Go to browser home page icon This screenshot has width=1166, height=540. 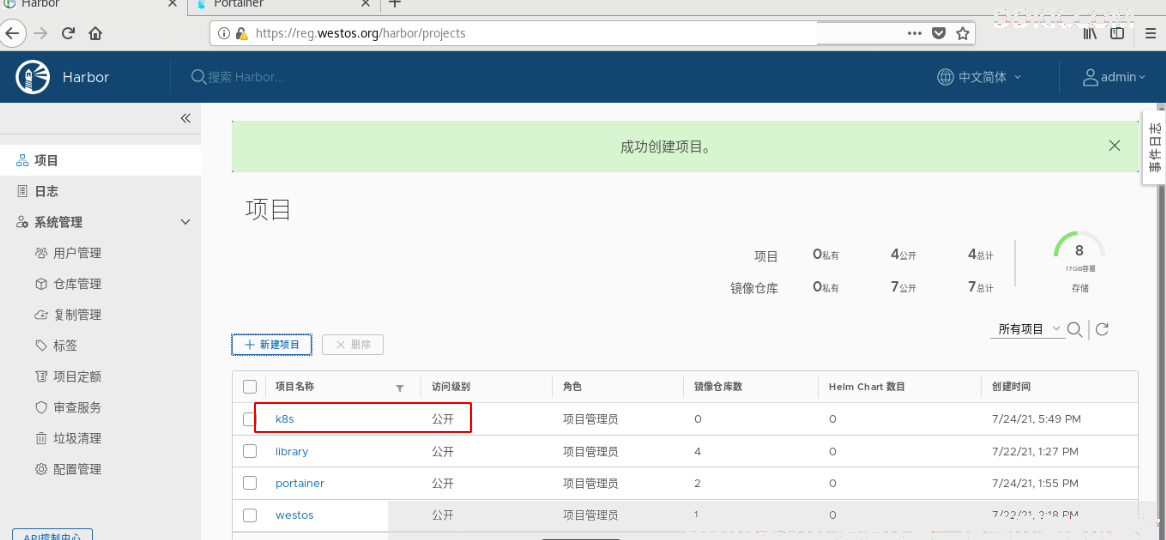click(x=95, y=33)
